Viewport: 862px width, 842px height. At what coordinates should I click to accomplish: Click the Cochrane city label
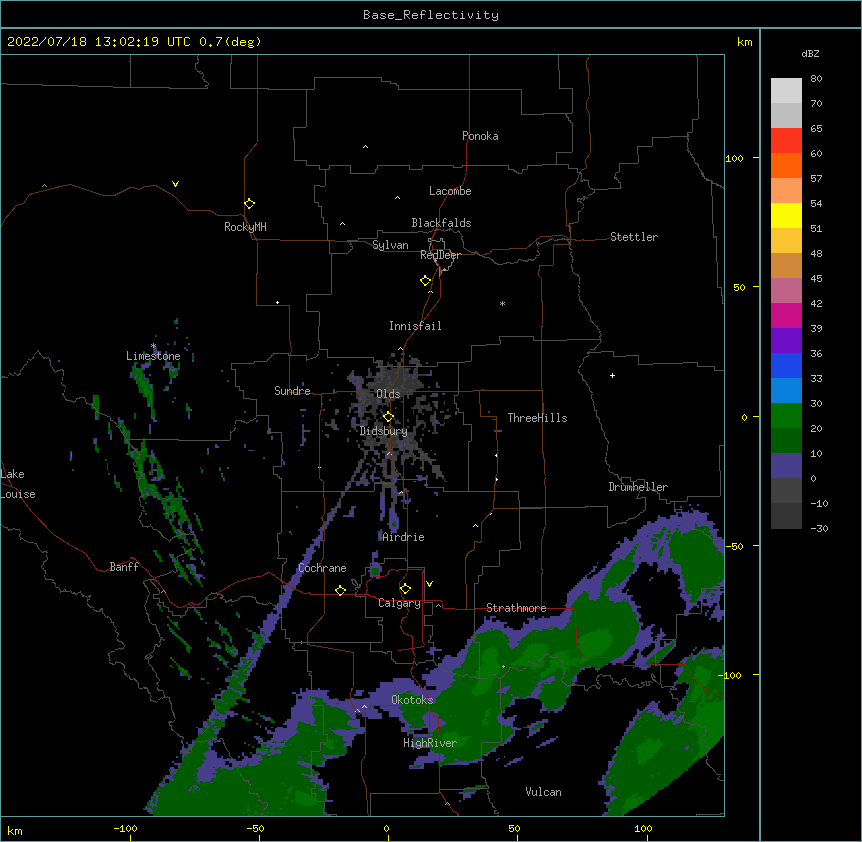pos(322,568)
